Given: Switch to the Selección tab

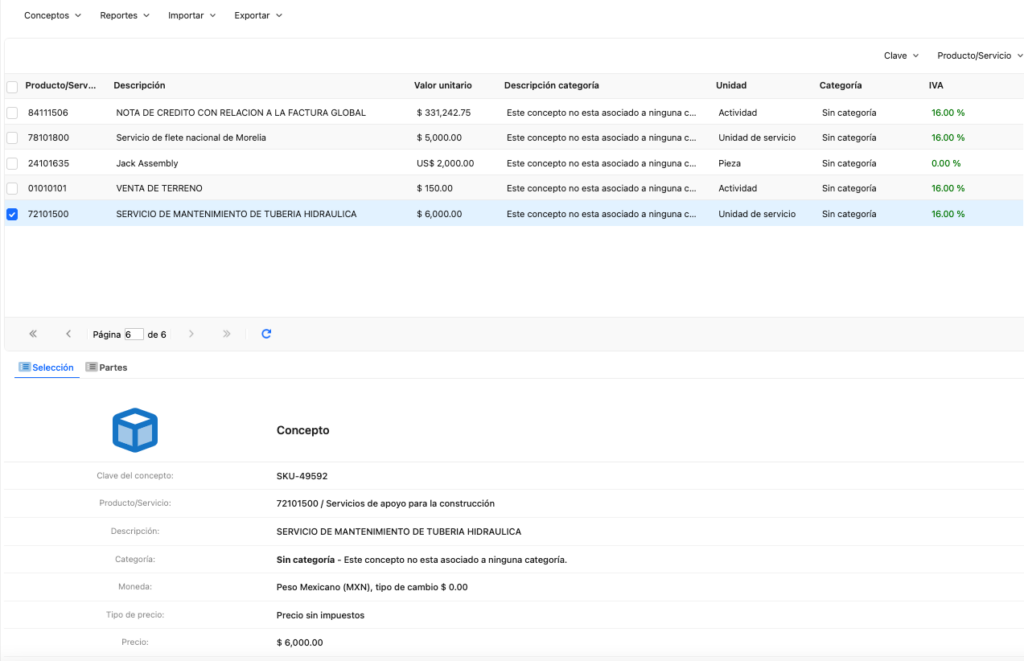Looking at the screenshot, I should 46,368.
